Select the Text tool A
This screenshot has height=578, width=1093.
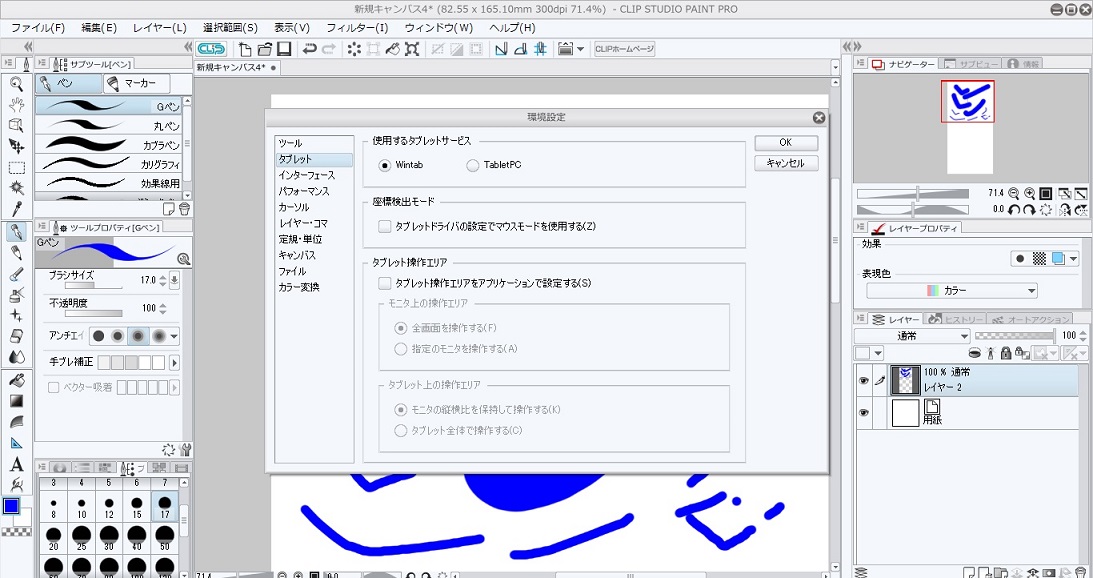point(17,464)
